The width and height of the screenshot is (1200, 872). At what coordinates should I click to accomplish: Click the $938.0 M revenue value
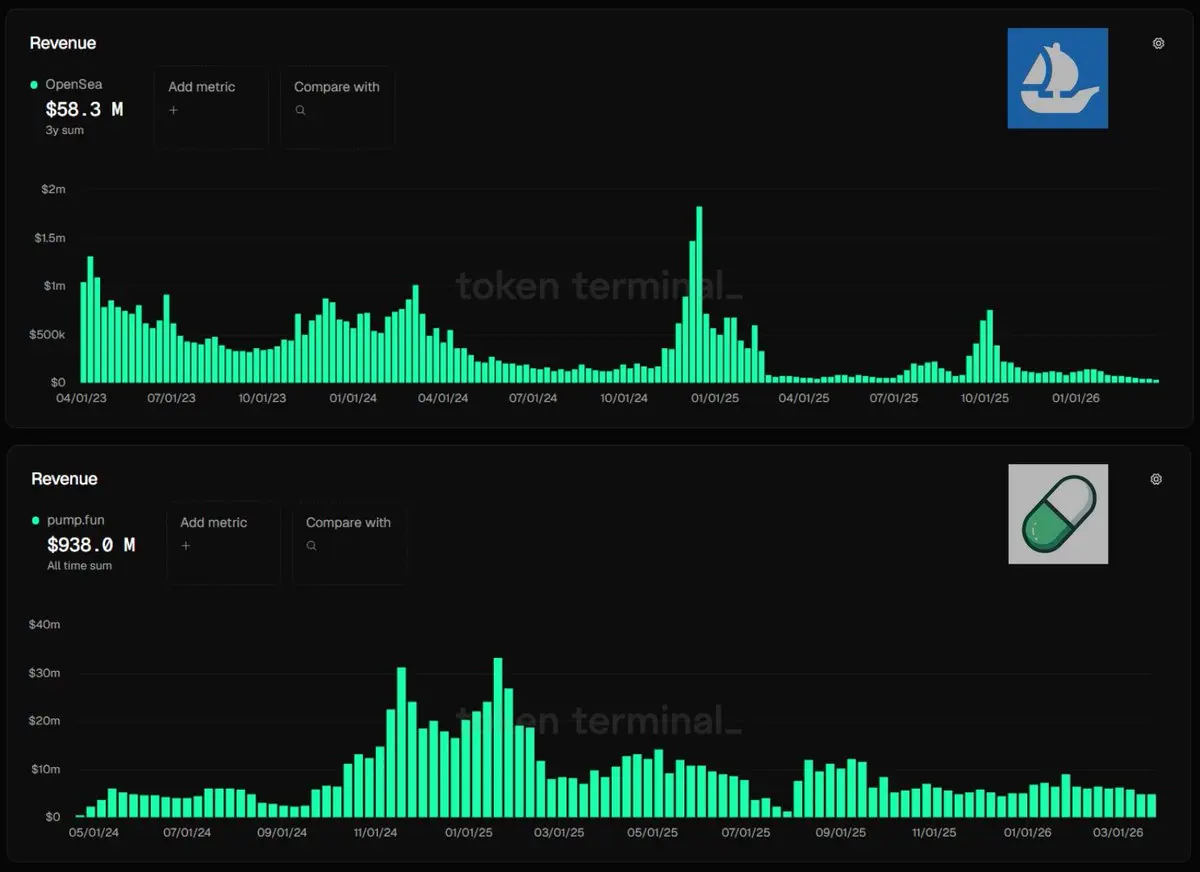click(91, 545)
